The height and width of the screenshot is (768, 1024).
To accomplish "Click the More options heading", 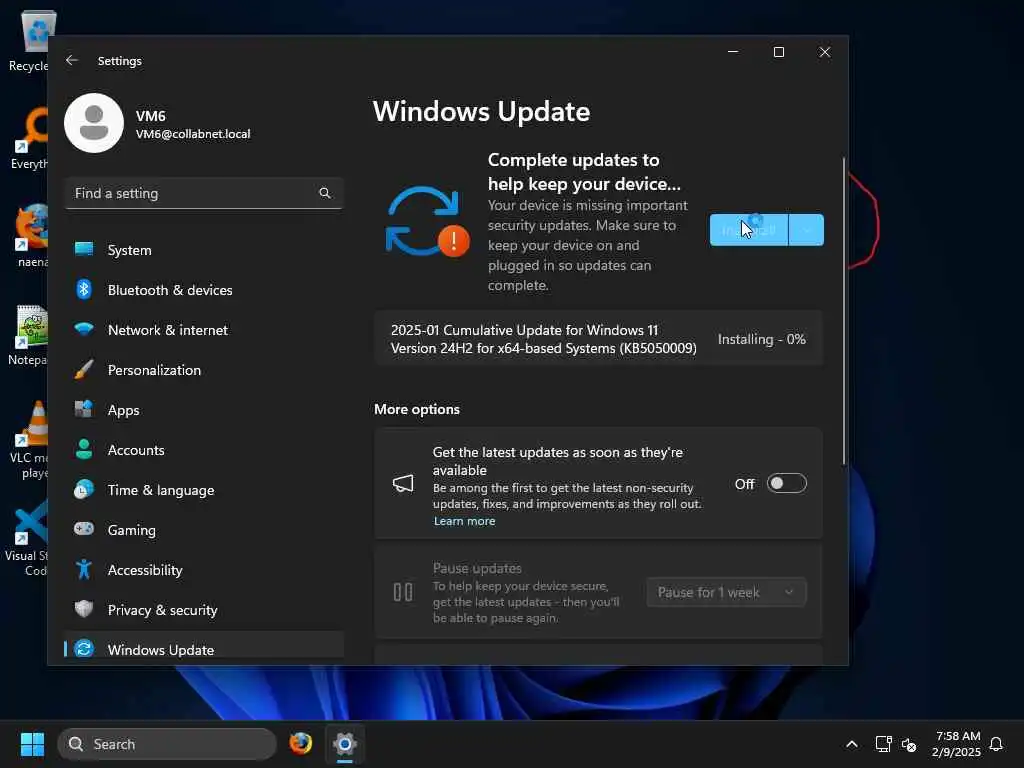I will 417,409.
